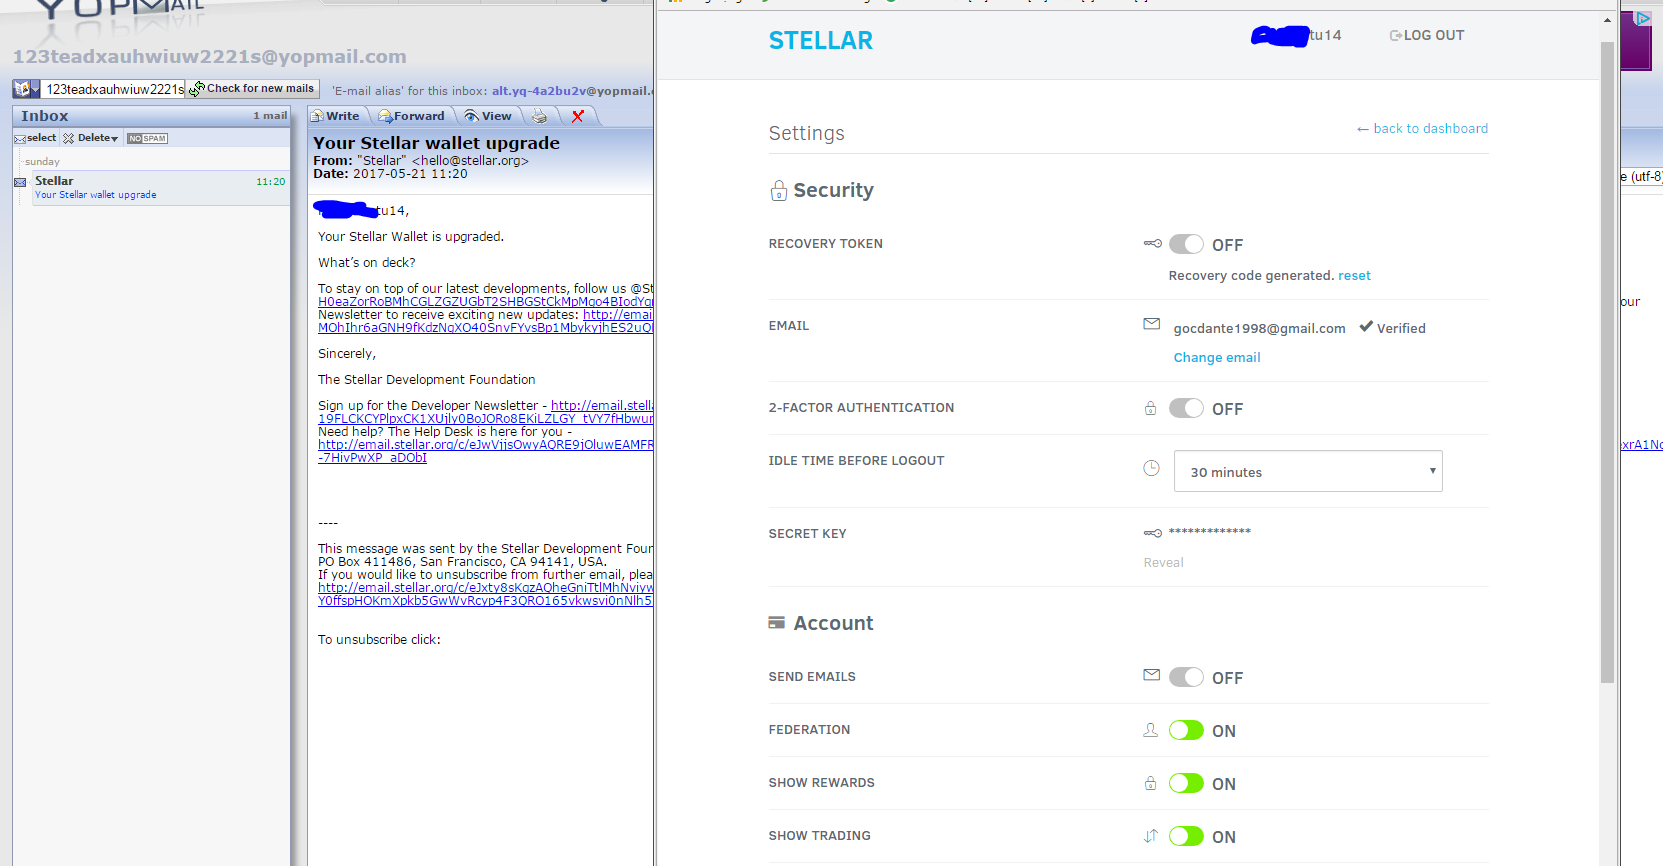The image size is (1663, 866).
Task: Toggle the Show Trading switch
Action: tap(1186, 836)
